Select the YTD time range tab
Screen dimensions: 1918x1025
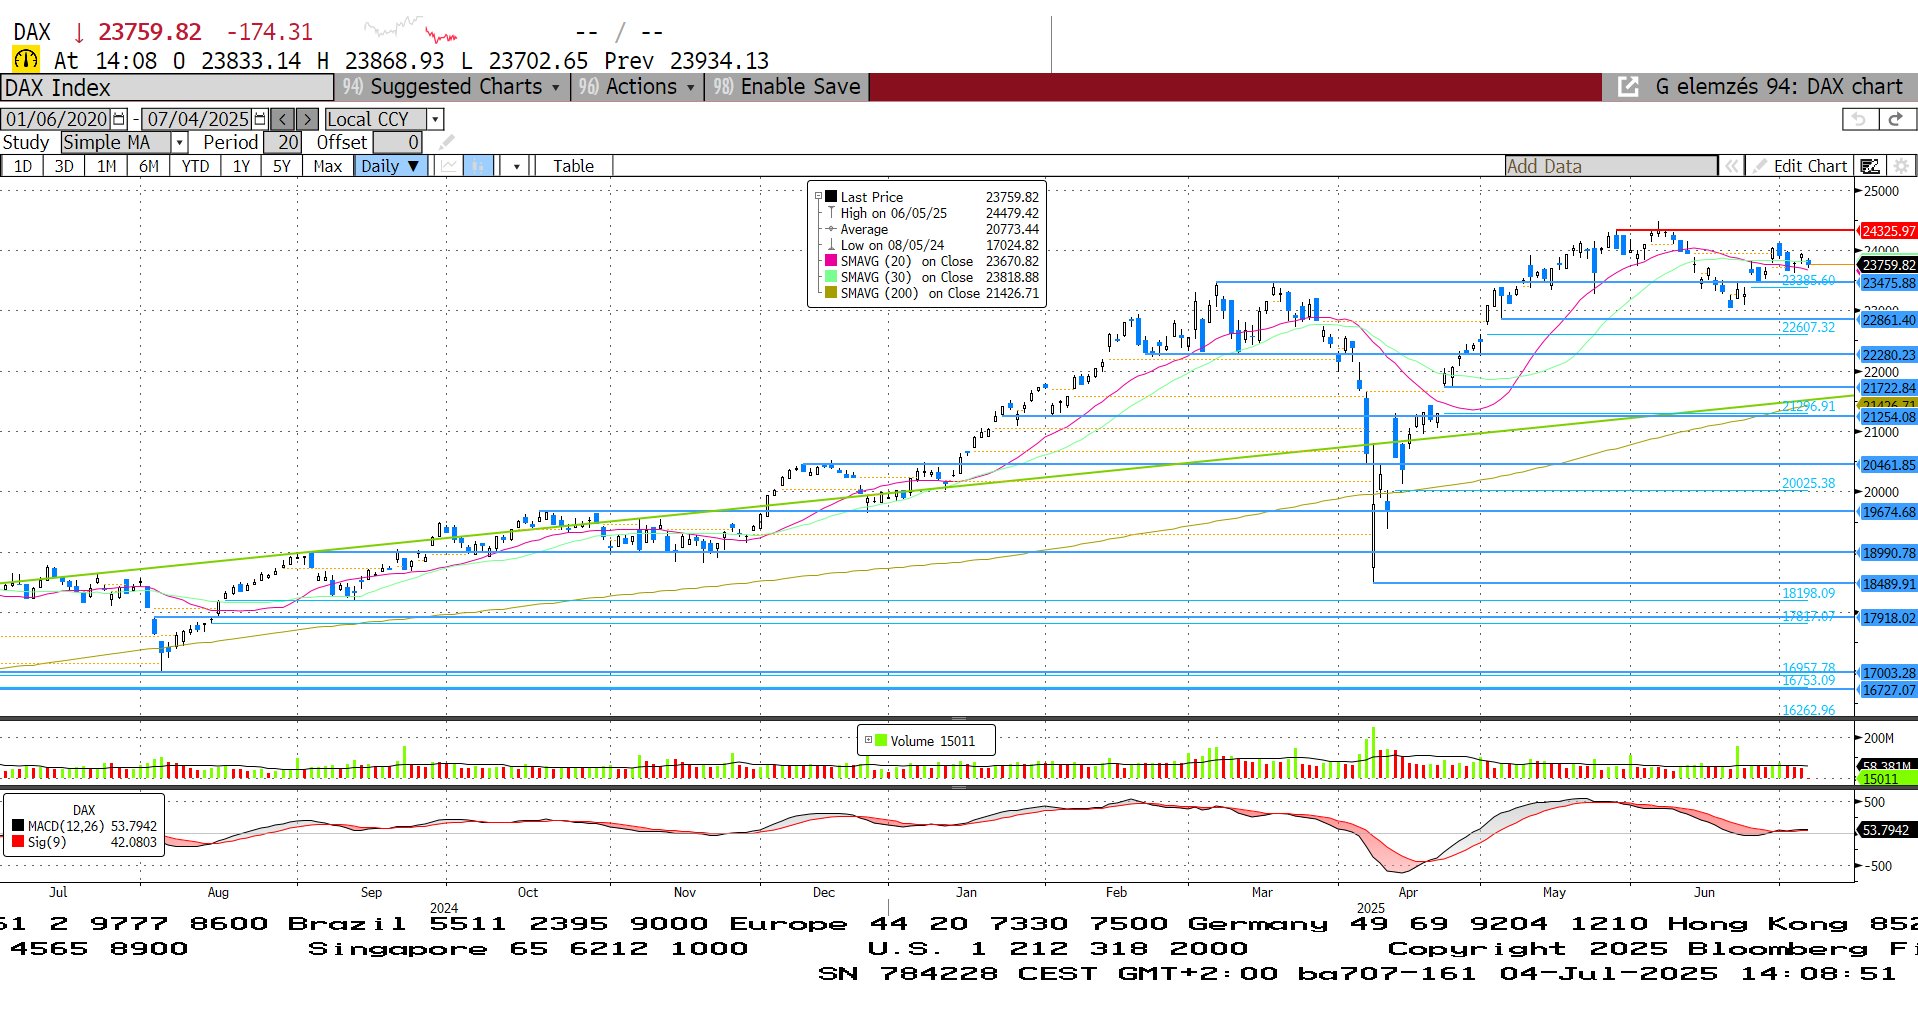(196, 166)
